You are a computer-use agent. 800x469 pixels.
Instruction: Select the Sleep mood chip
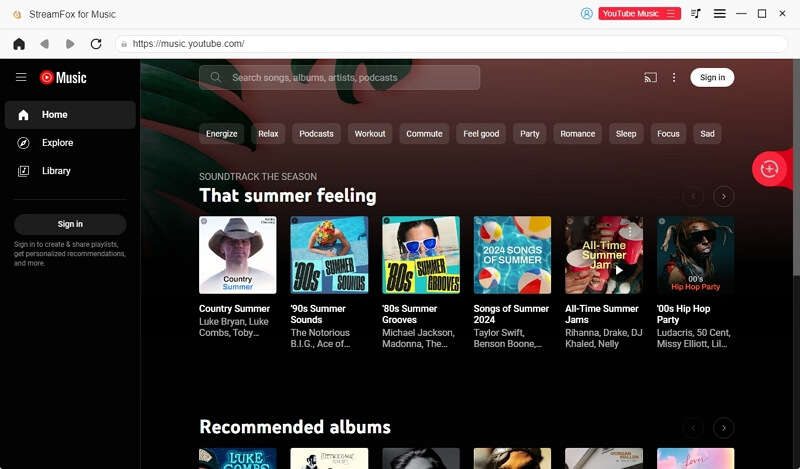(x=626, y=134)
